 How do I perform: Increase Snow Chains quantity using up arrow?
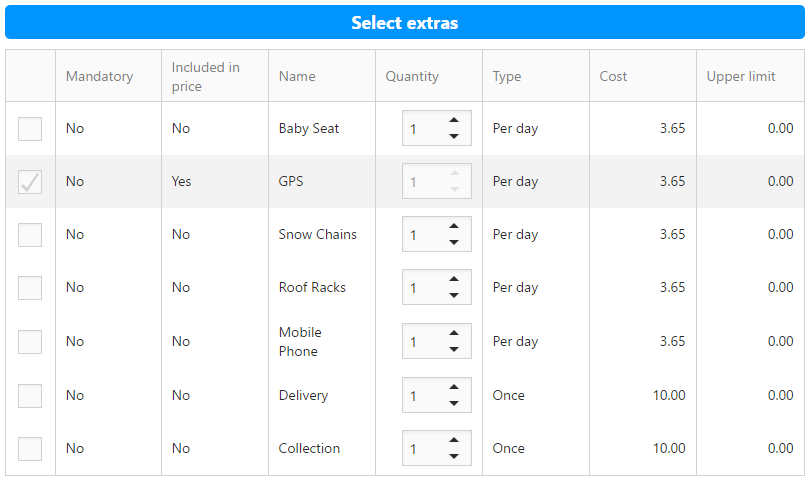coord(454,226)
